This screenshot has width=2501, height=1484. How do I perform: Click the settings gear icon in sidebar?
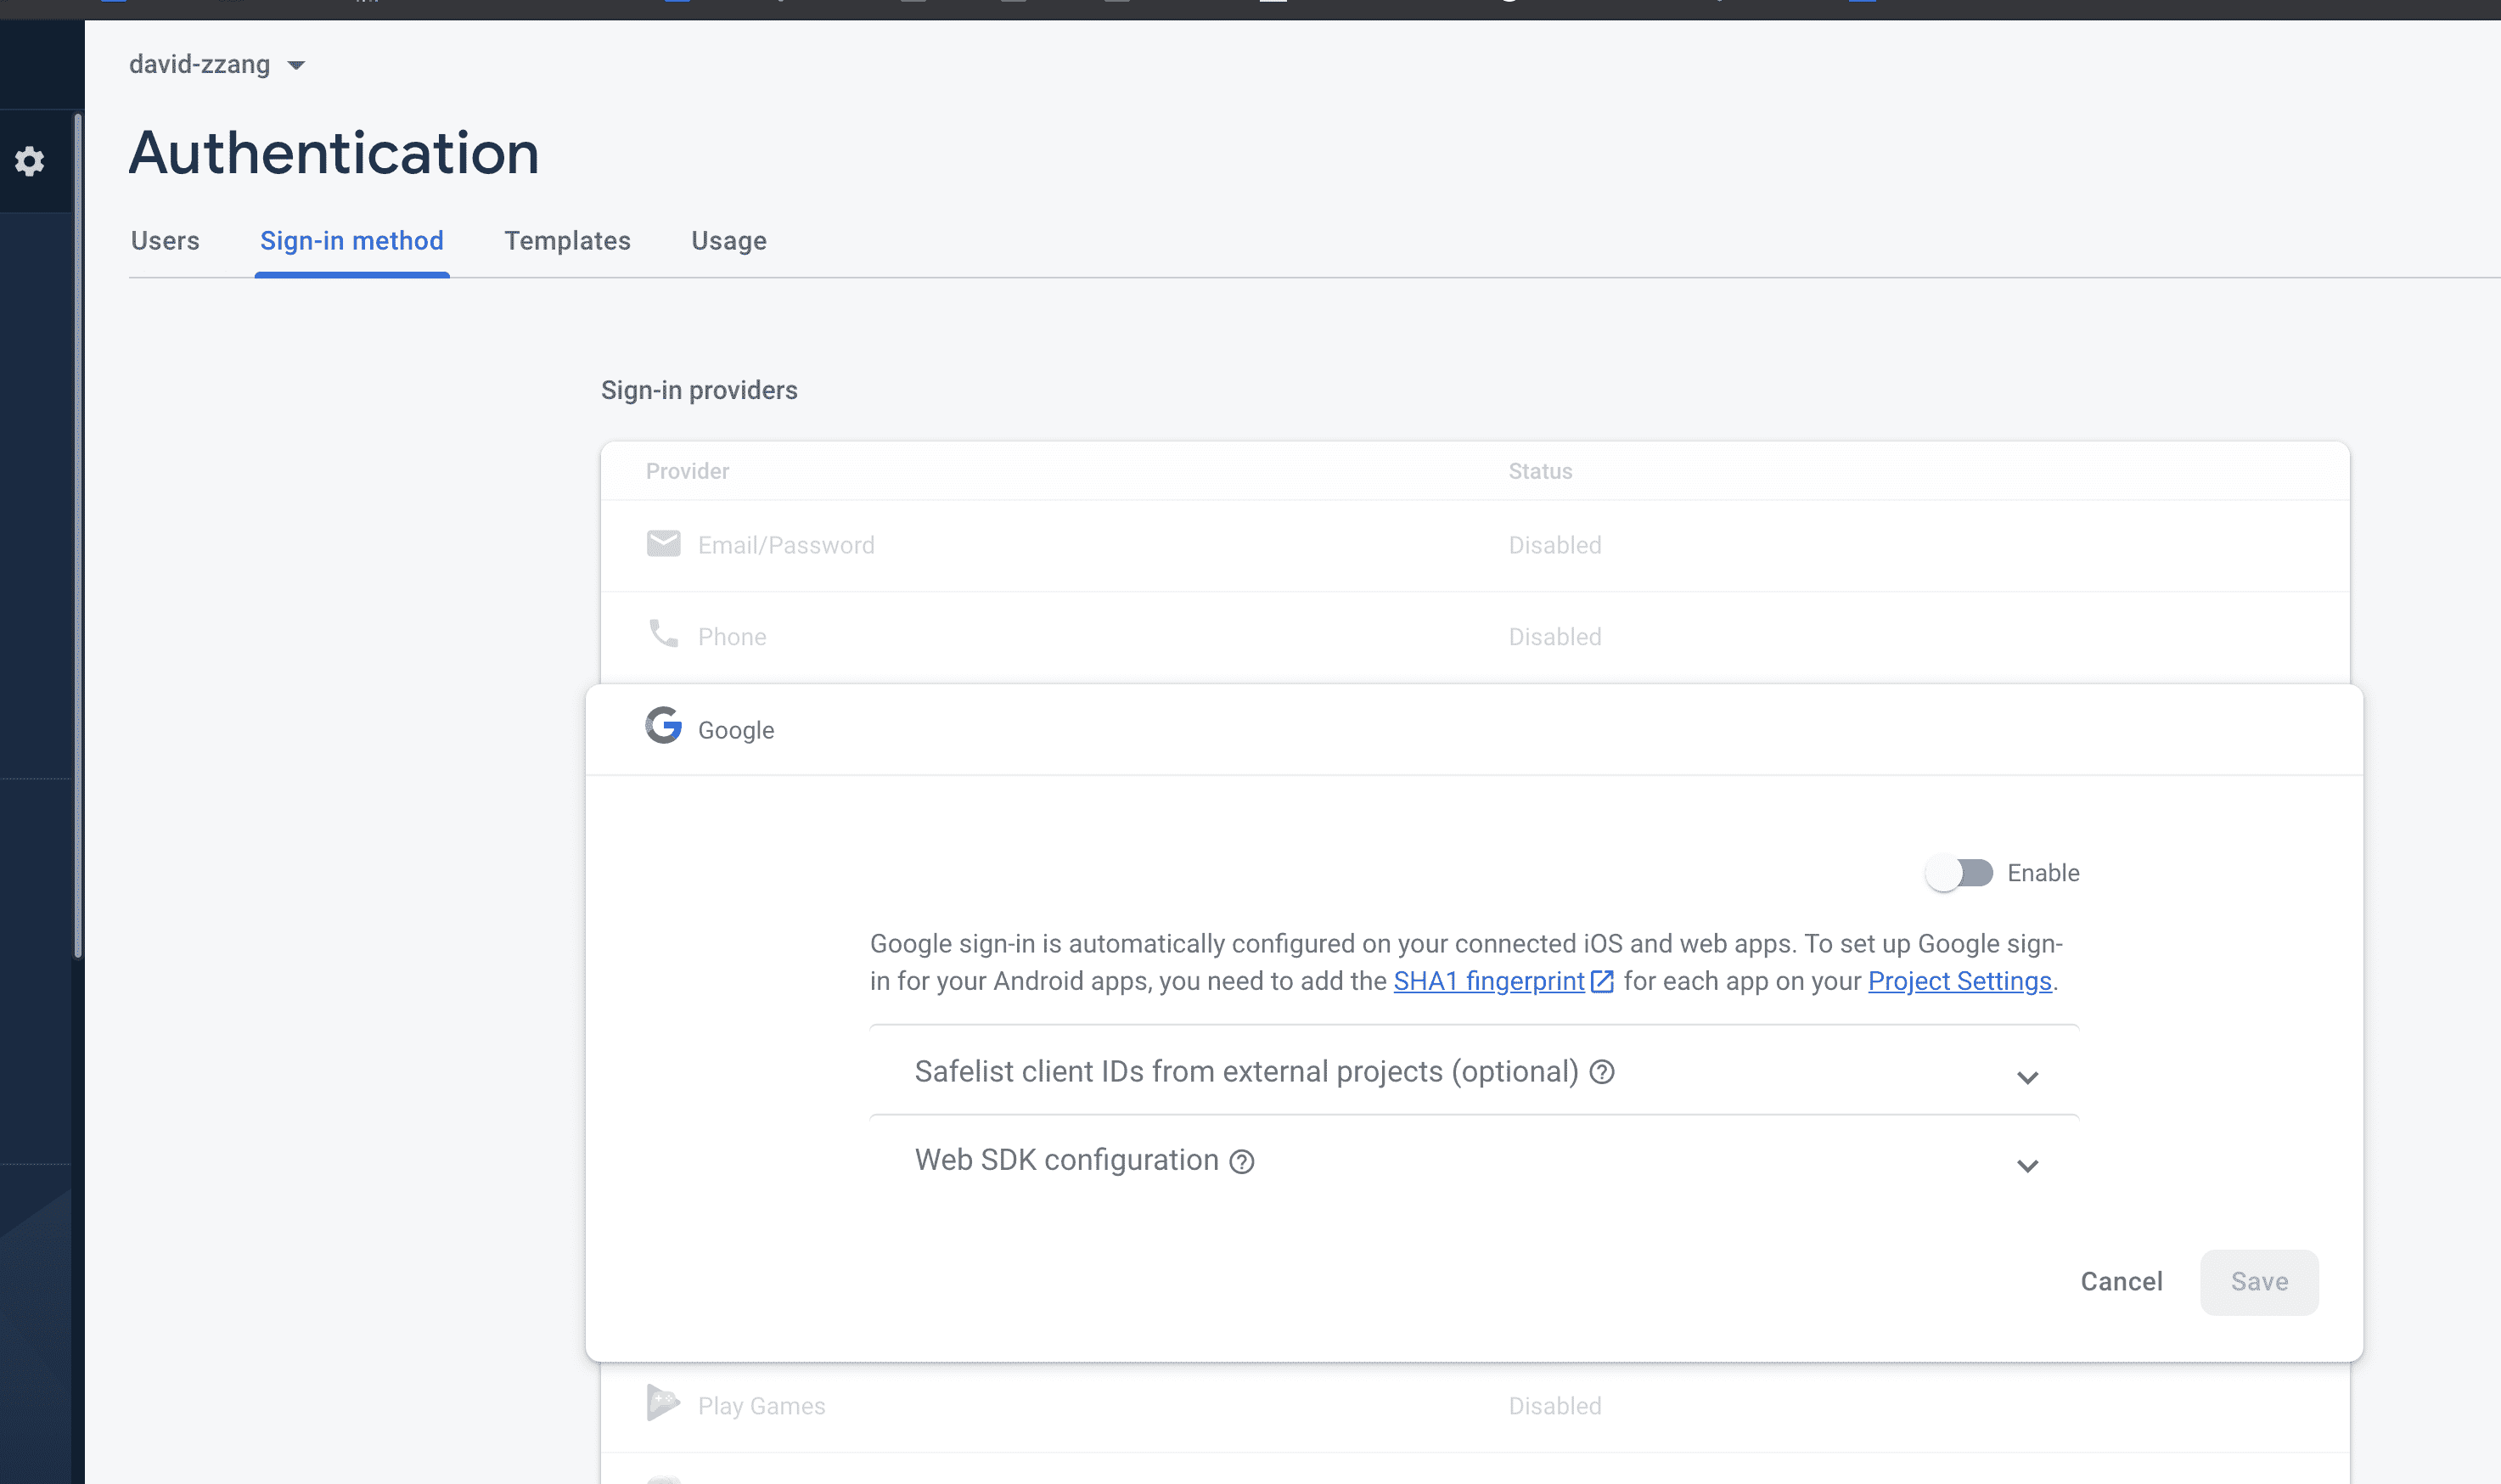pos(30,161)
